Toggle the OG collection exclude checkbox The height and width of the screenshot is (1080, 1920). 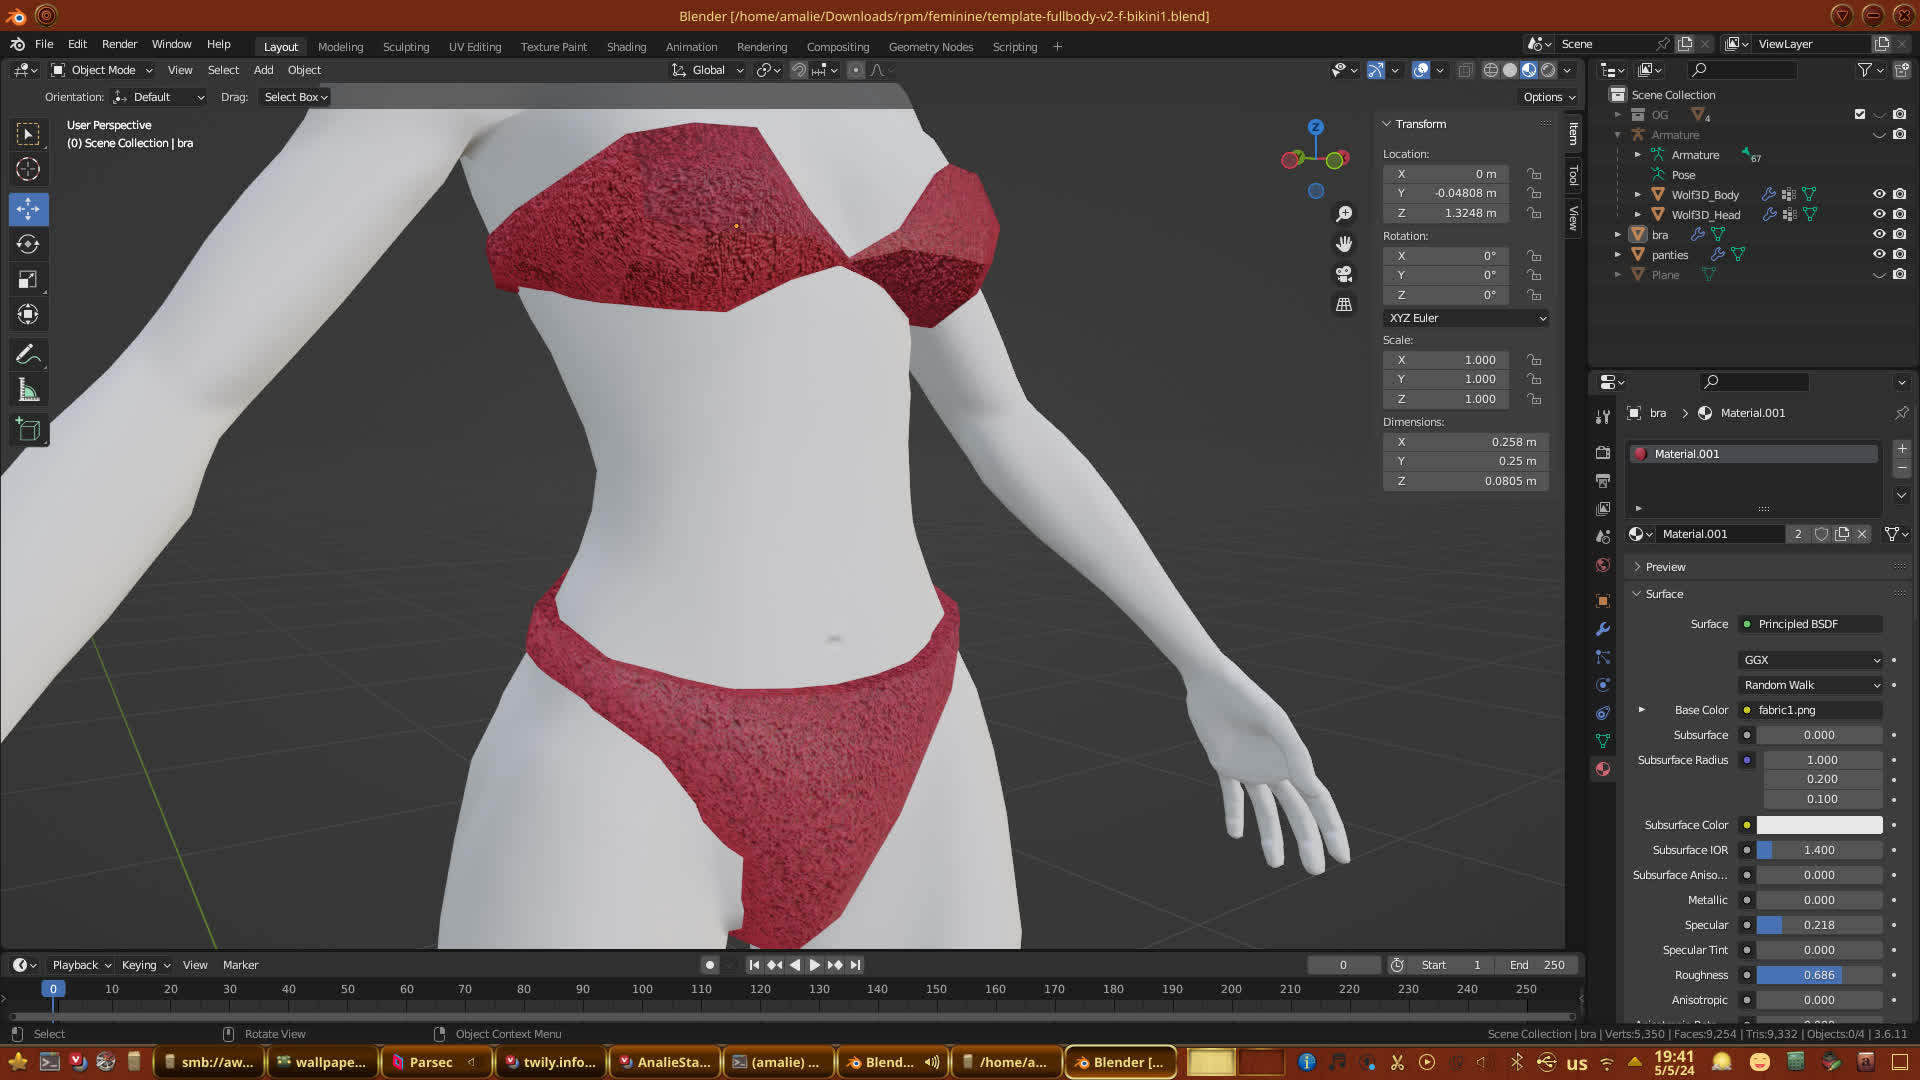click(x=1860, y=114)
